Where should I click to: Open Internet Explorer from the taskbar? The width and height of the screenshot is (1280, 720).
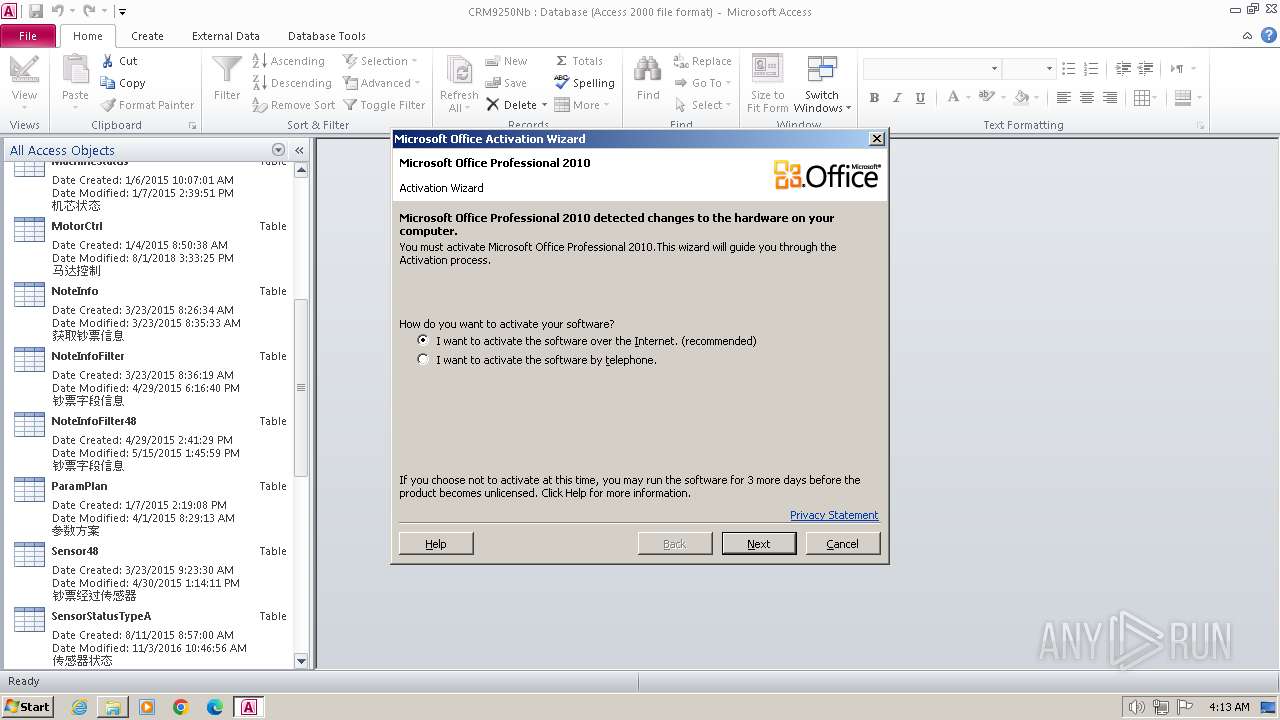[x=79, y=707]
